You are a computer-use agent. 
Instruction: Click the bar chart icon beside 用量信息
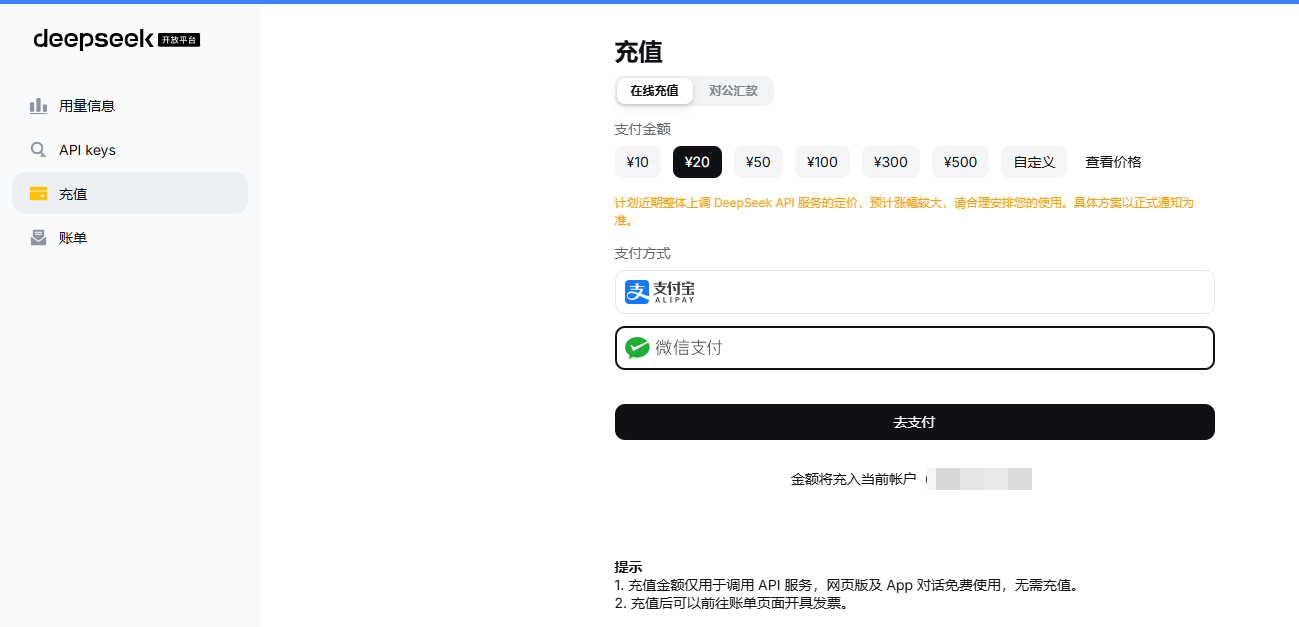coord(38,106)
